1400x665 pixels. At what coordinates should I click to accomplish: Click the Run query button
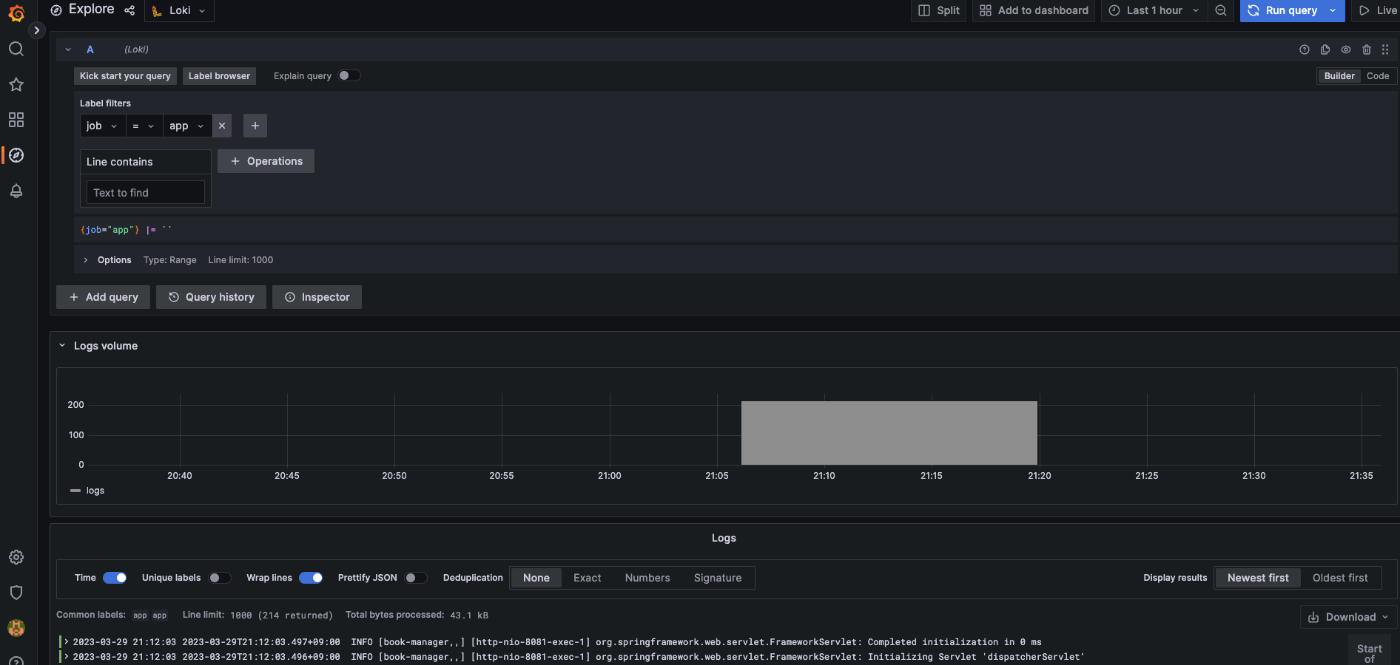[1282, 10]
